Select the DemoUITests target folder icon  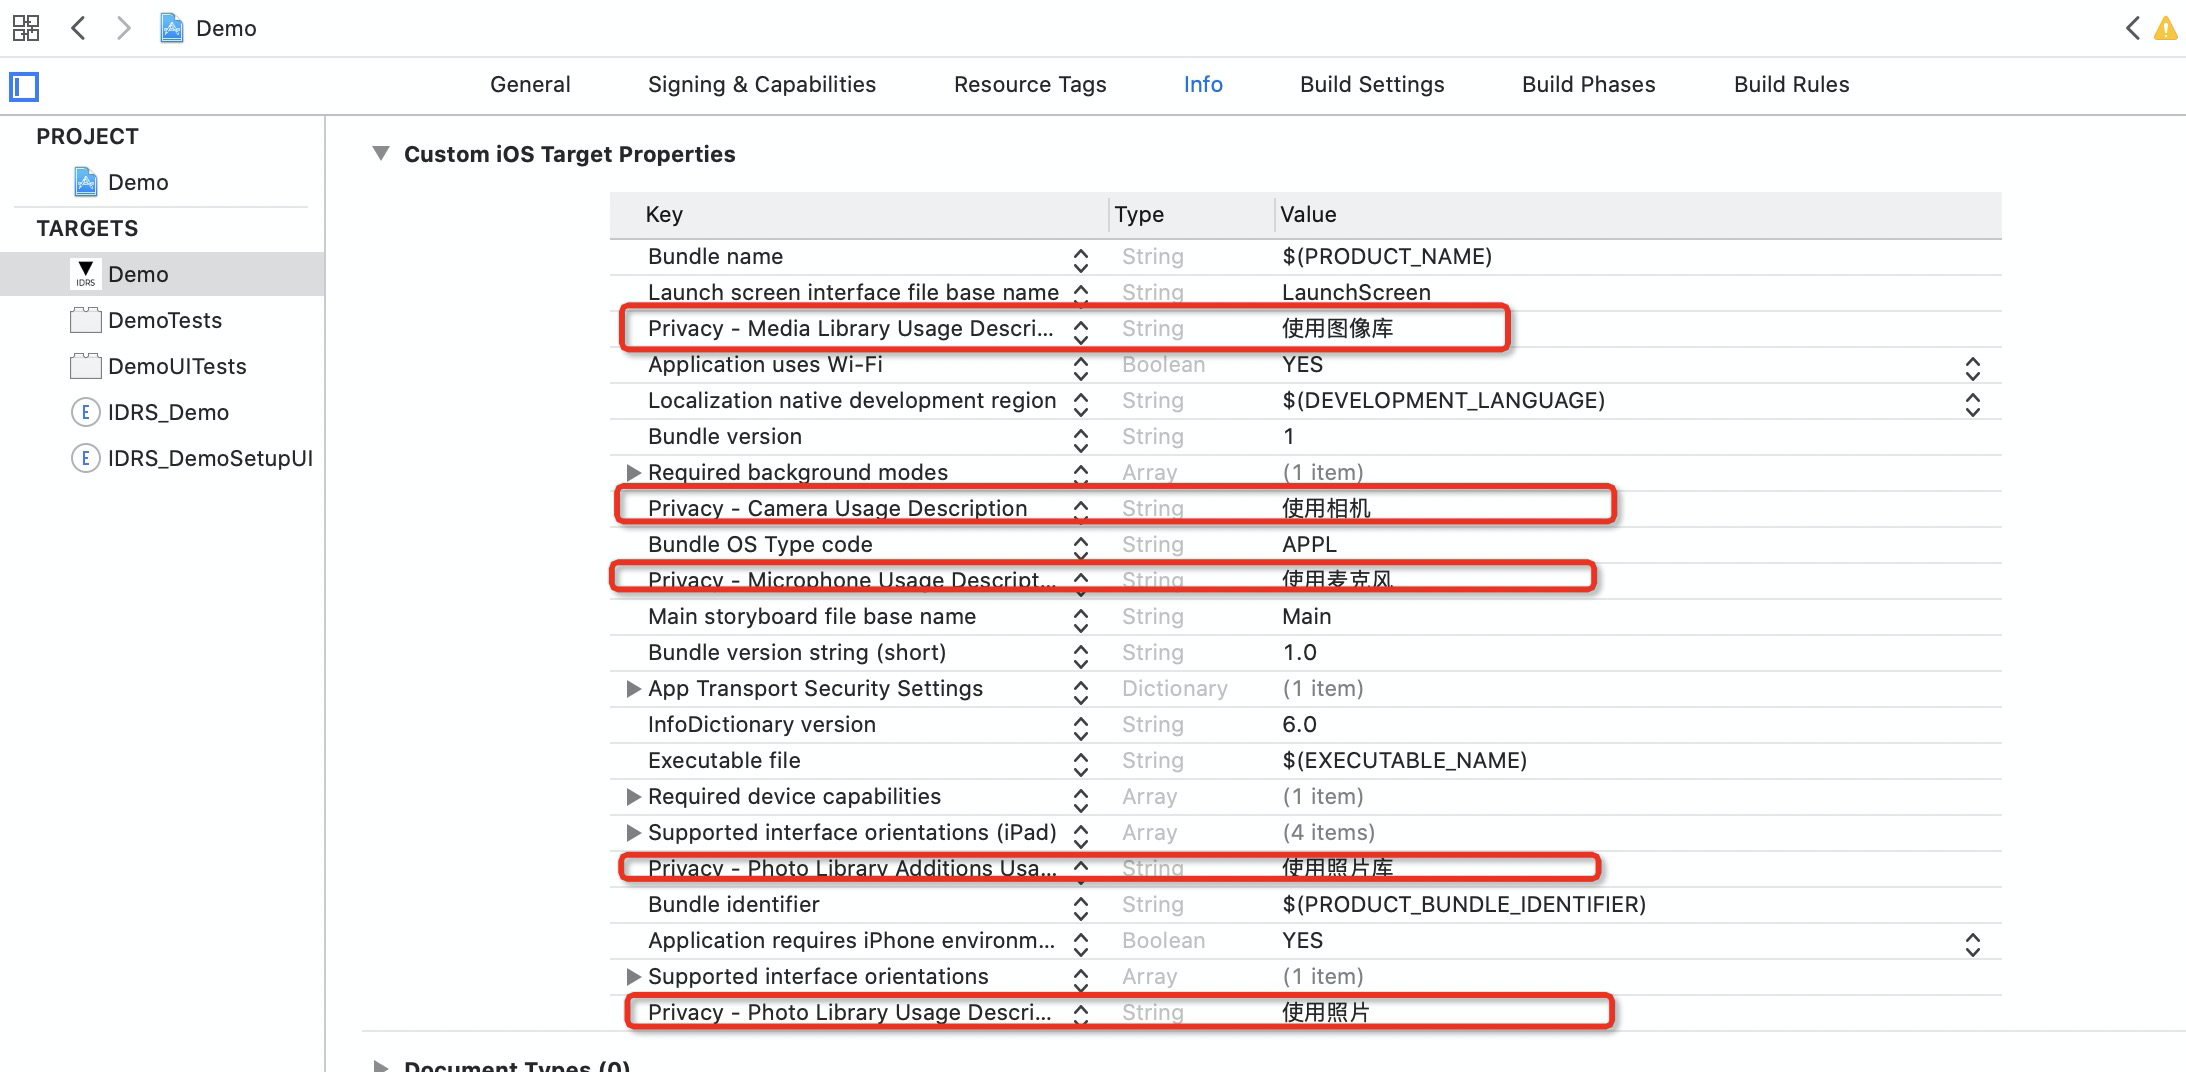(x=86, y=366)
